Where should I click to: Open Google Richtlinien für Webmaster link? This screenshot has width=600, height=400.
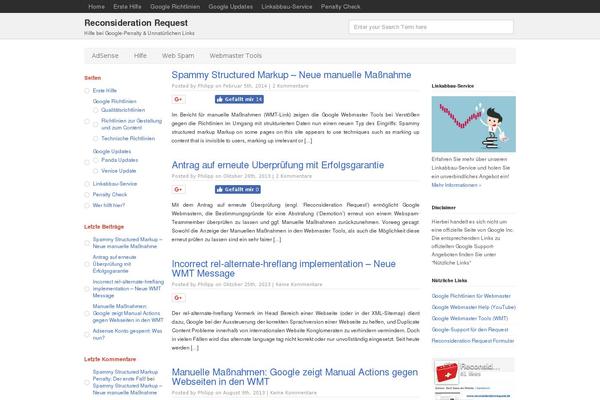[471, 296]
